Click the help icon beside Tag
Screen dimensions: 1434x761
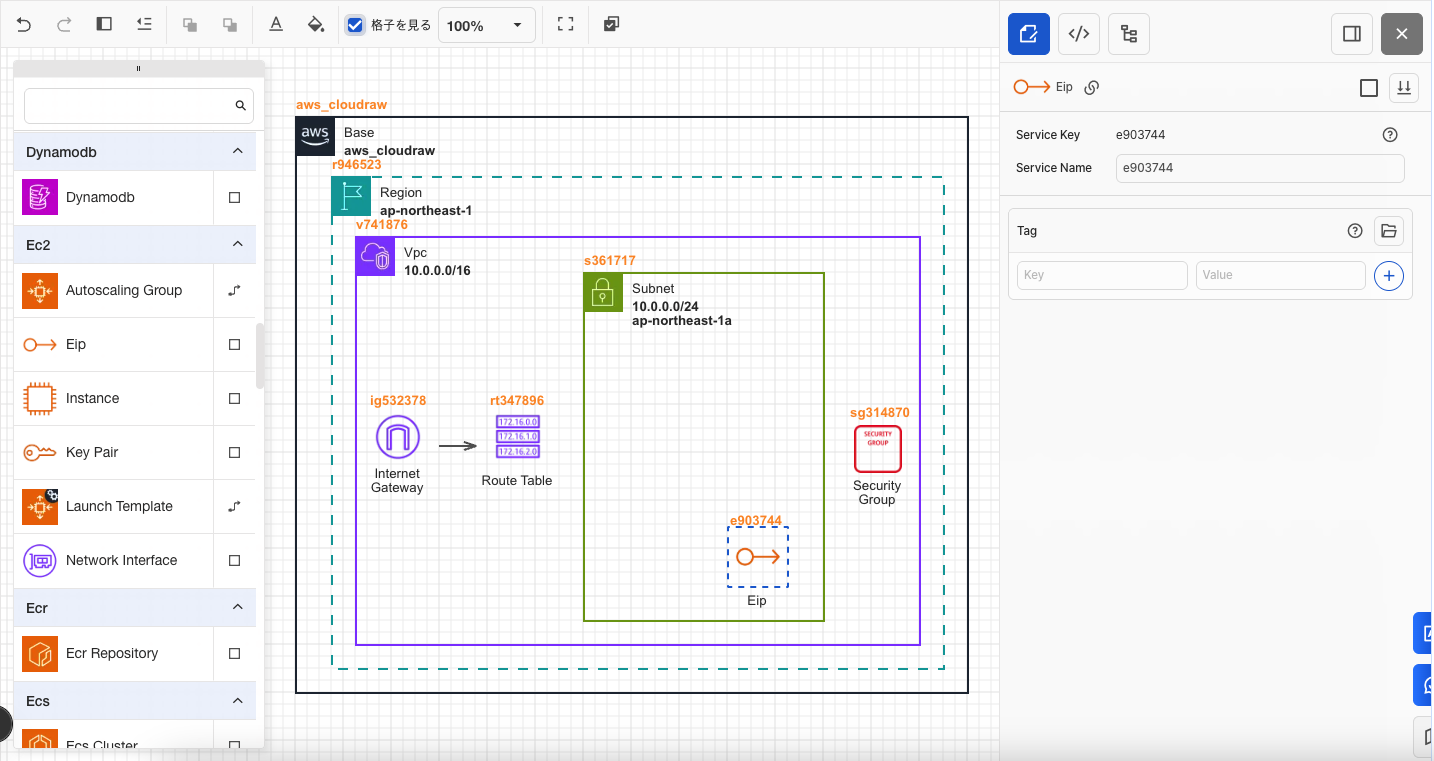1355,231
